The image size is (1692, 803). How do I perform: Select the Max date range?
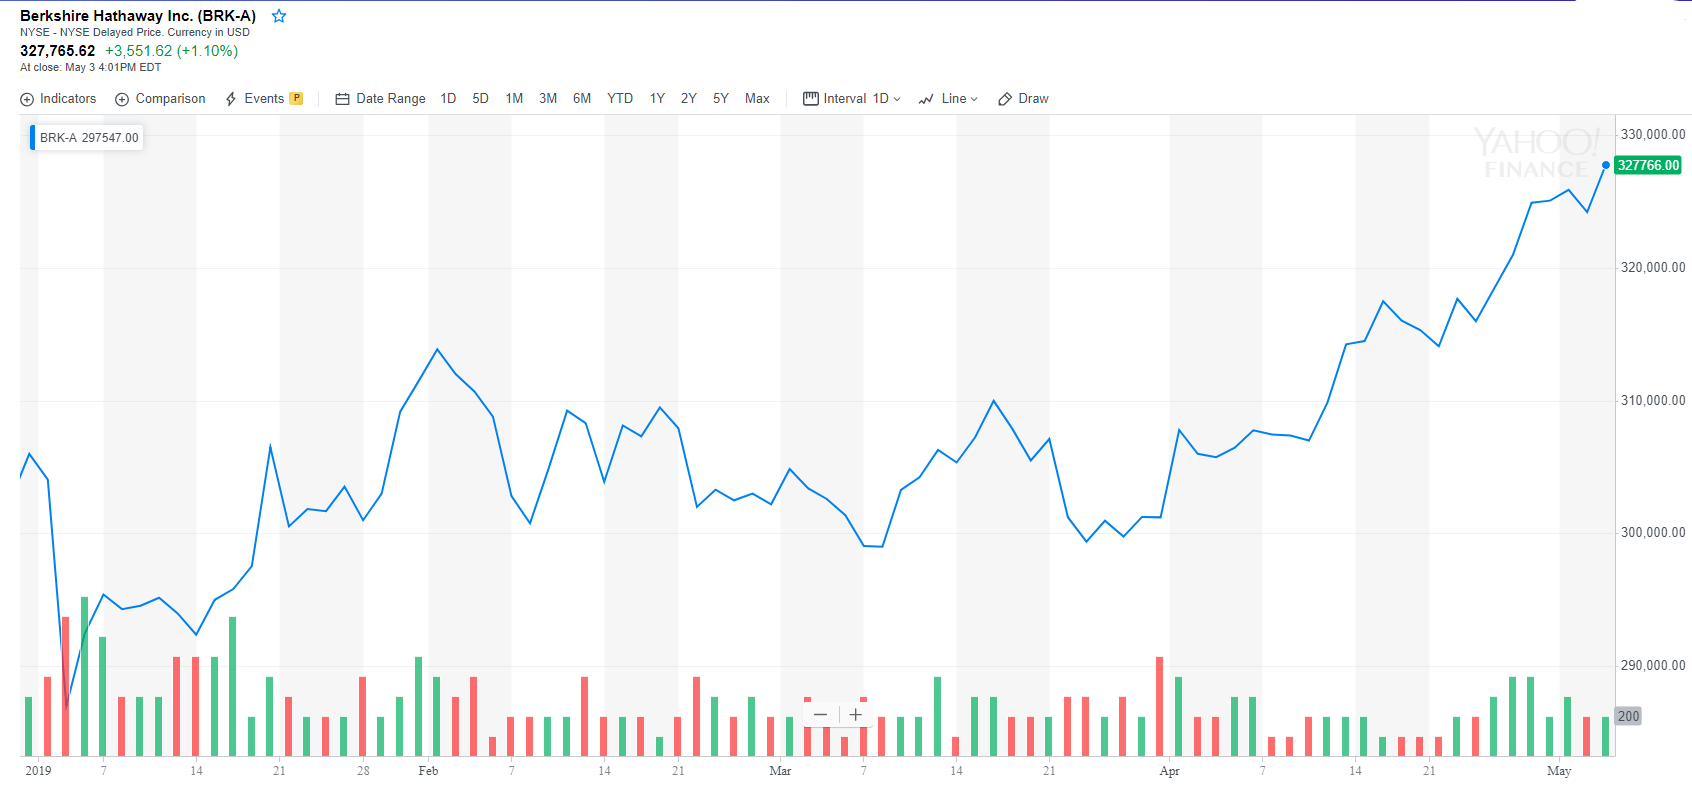[757, 99]
